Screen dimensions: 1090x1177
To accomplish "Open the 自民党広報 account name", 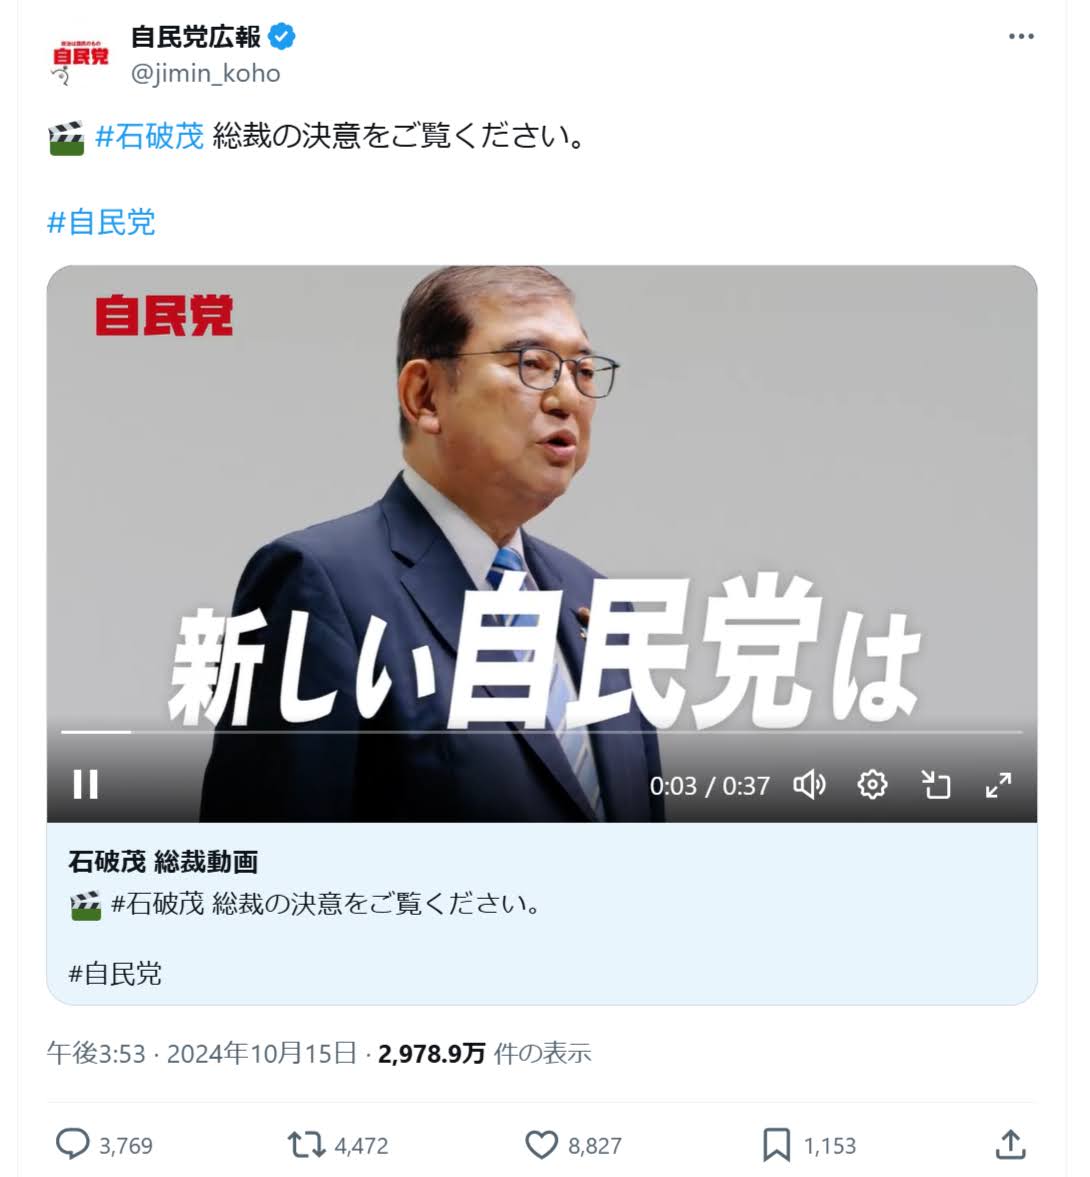I will [x=196, y=36].
